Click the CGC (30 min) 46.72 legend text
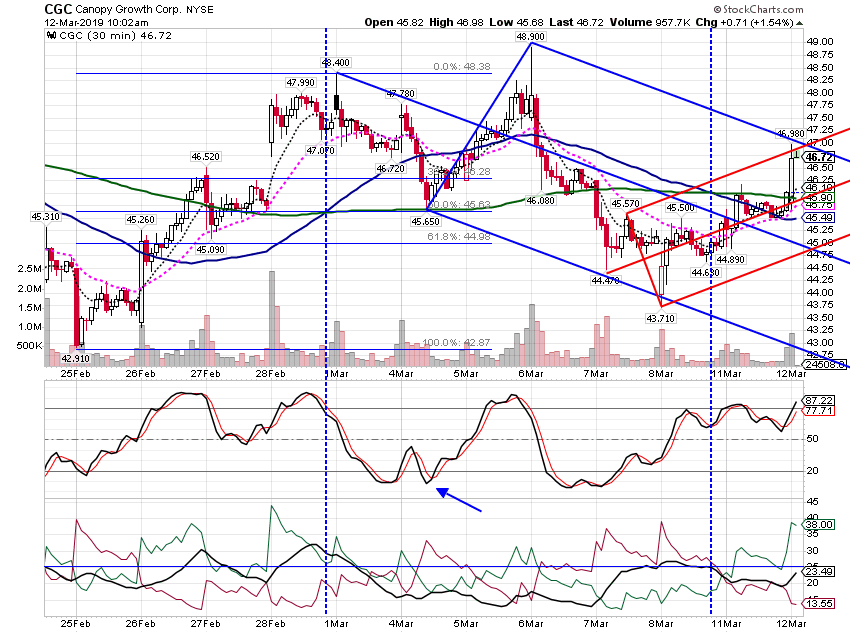850x633 pixels. point(115,36)
